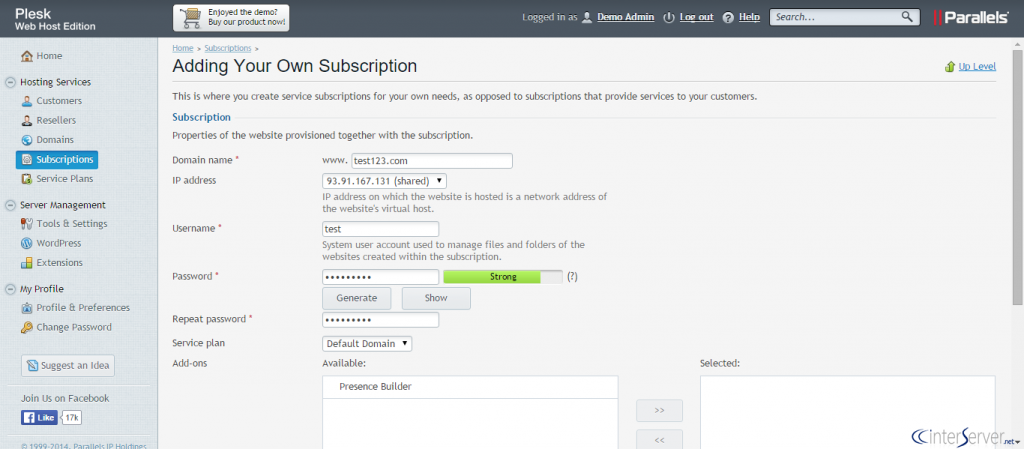Image resolution: width=1024 pixels, height=449 pixels.
Task: Click the Demo Admin link
Action: pyautogui.click(x=626, y=18)
